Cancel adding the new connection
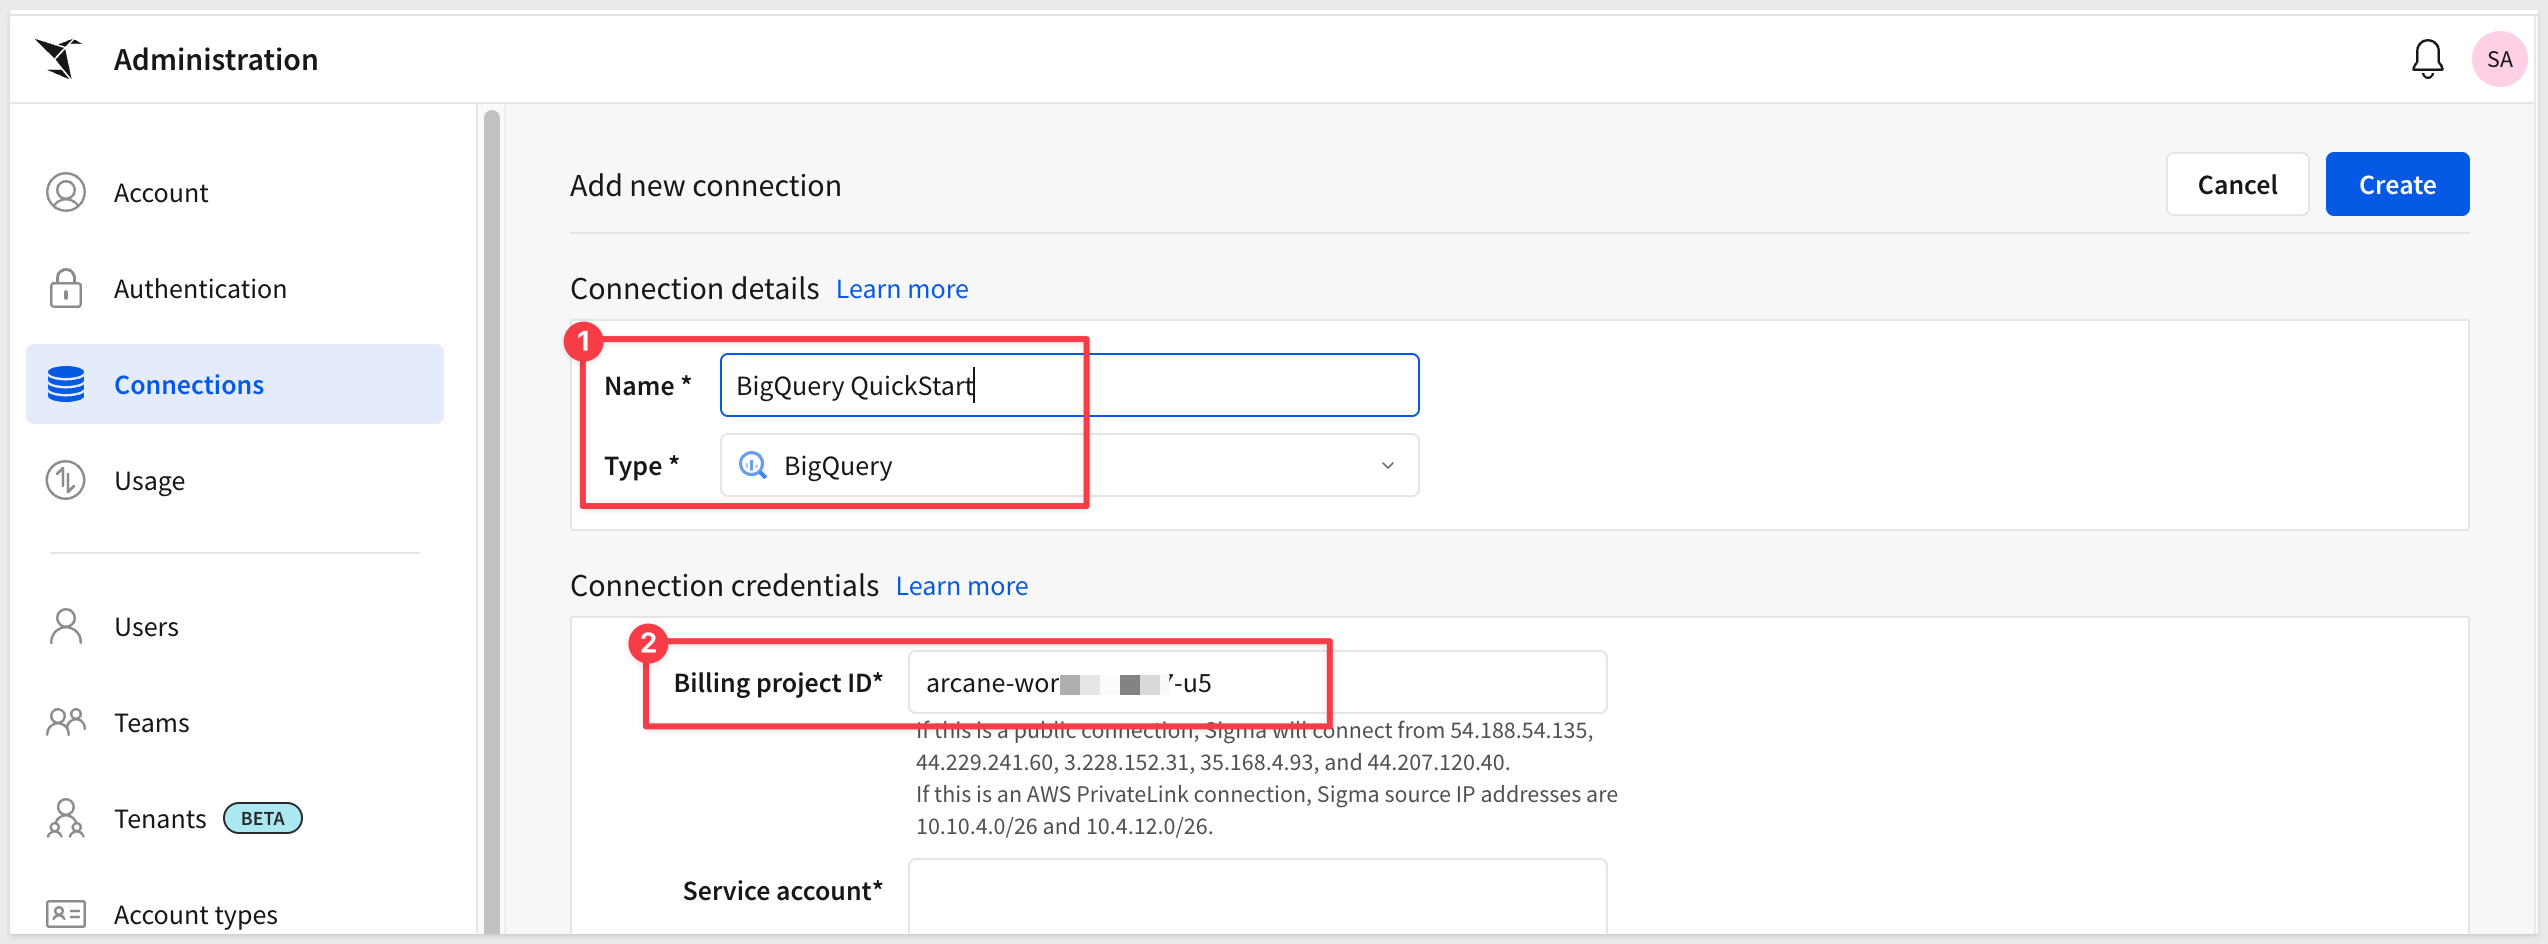The image size is (2548, 944). pyautogui.click(x=2237, y=184)
